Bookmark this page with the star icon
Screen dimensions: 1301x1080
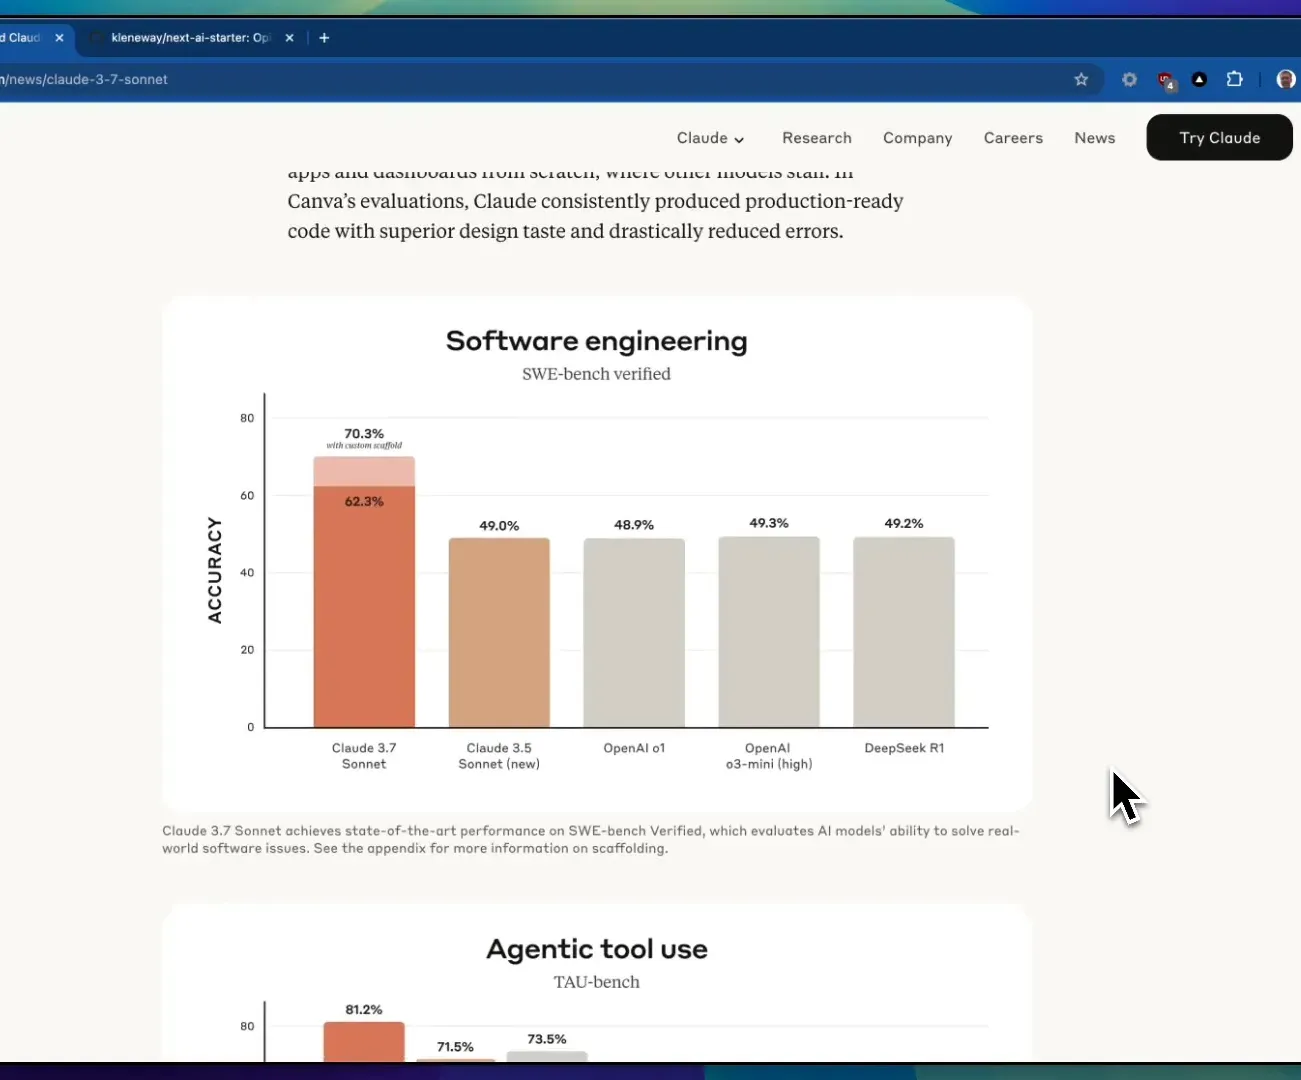(x=1081, y=79)
